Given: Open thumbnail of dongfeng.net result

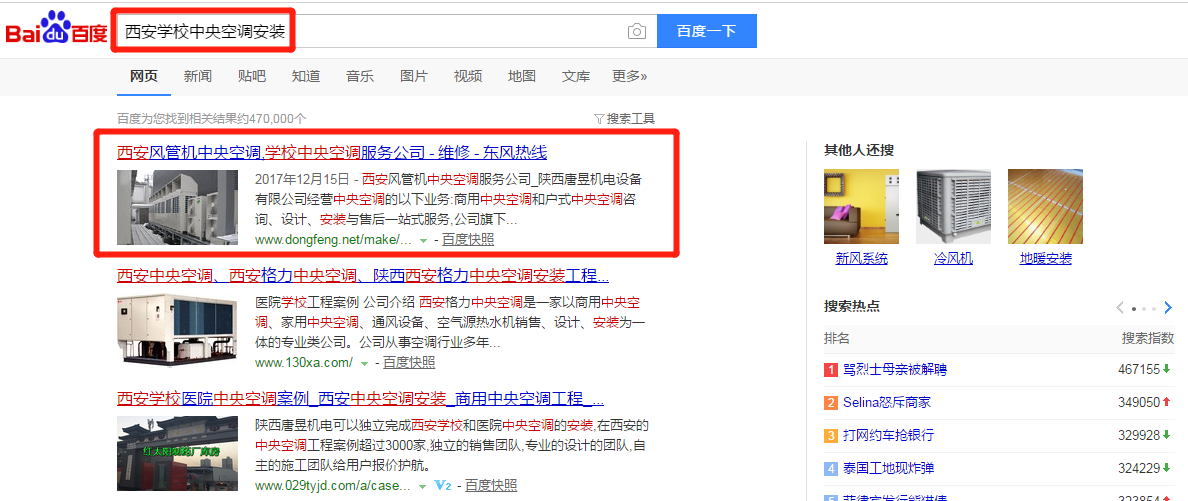Looking at the screenshot, I should 178,207.
